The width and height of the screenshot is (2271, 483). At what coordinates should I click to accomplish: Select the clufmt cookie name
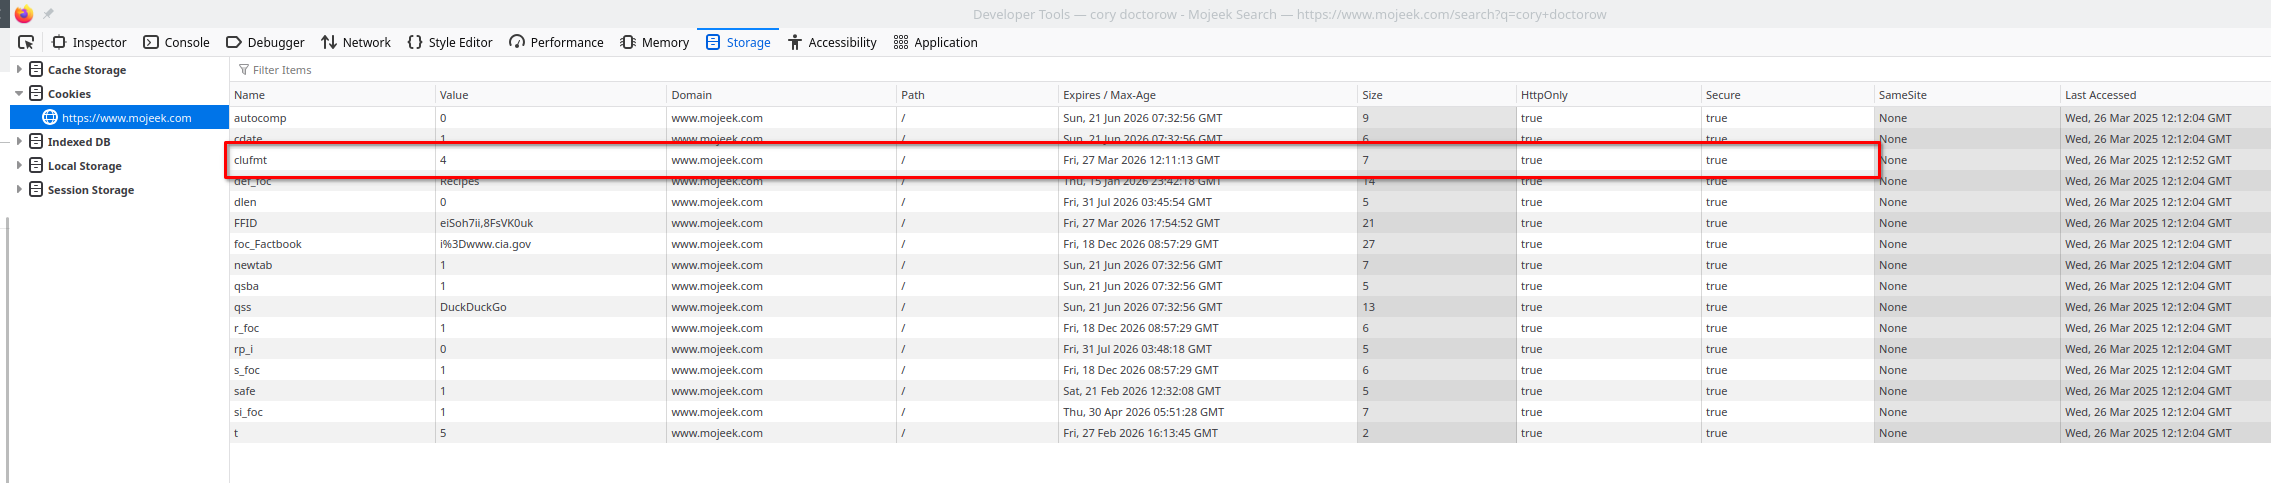(250, 160)
